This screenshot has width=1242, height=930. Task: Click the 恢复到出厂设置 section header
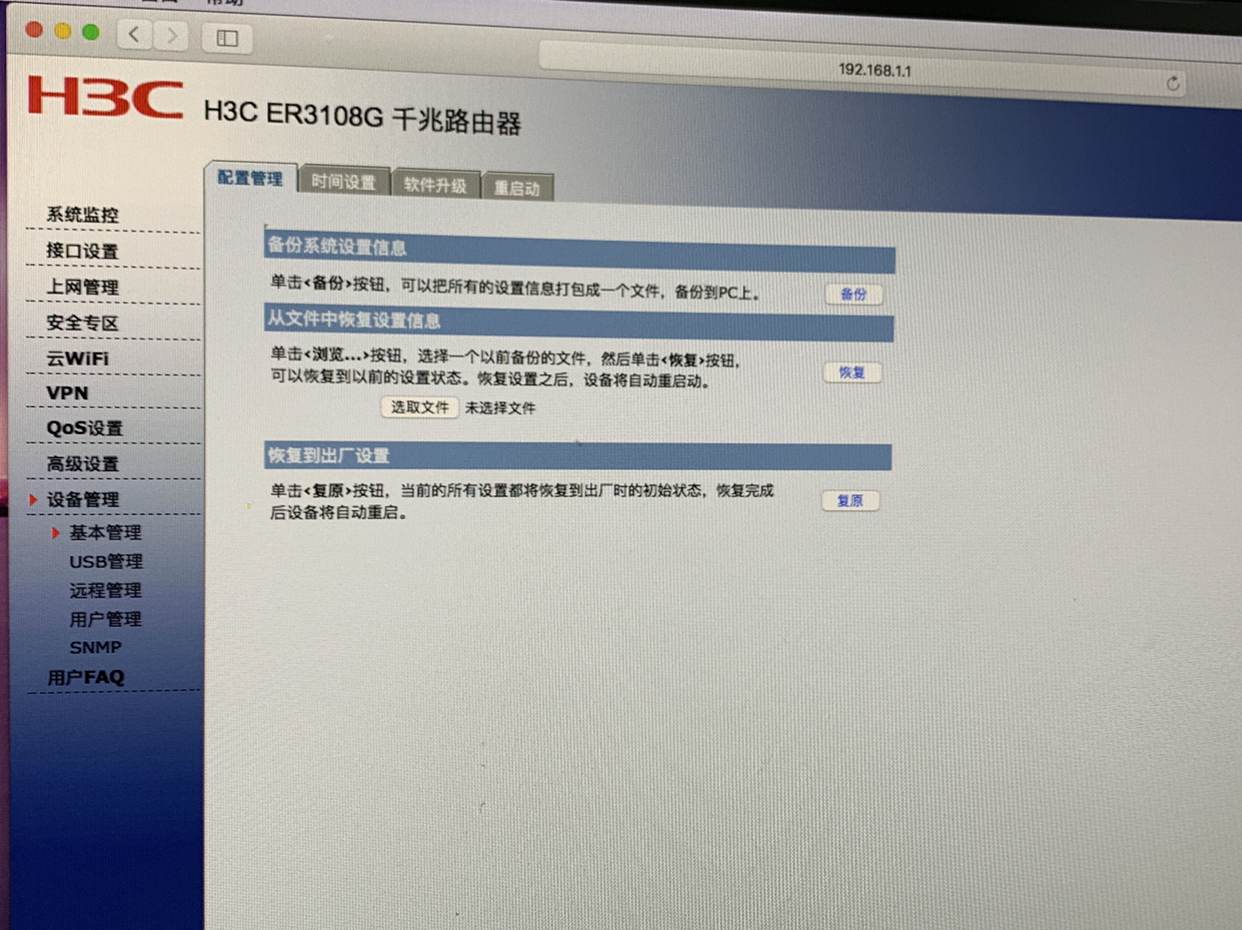point(577,456)
